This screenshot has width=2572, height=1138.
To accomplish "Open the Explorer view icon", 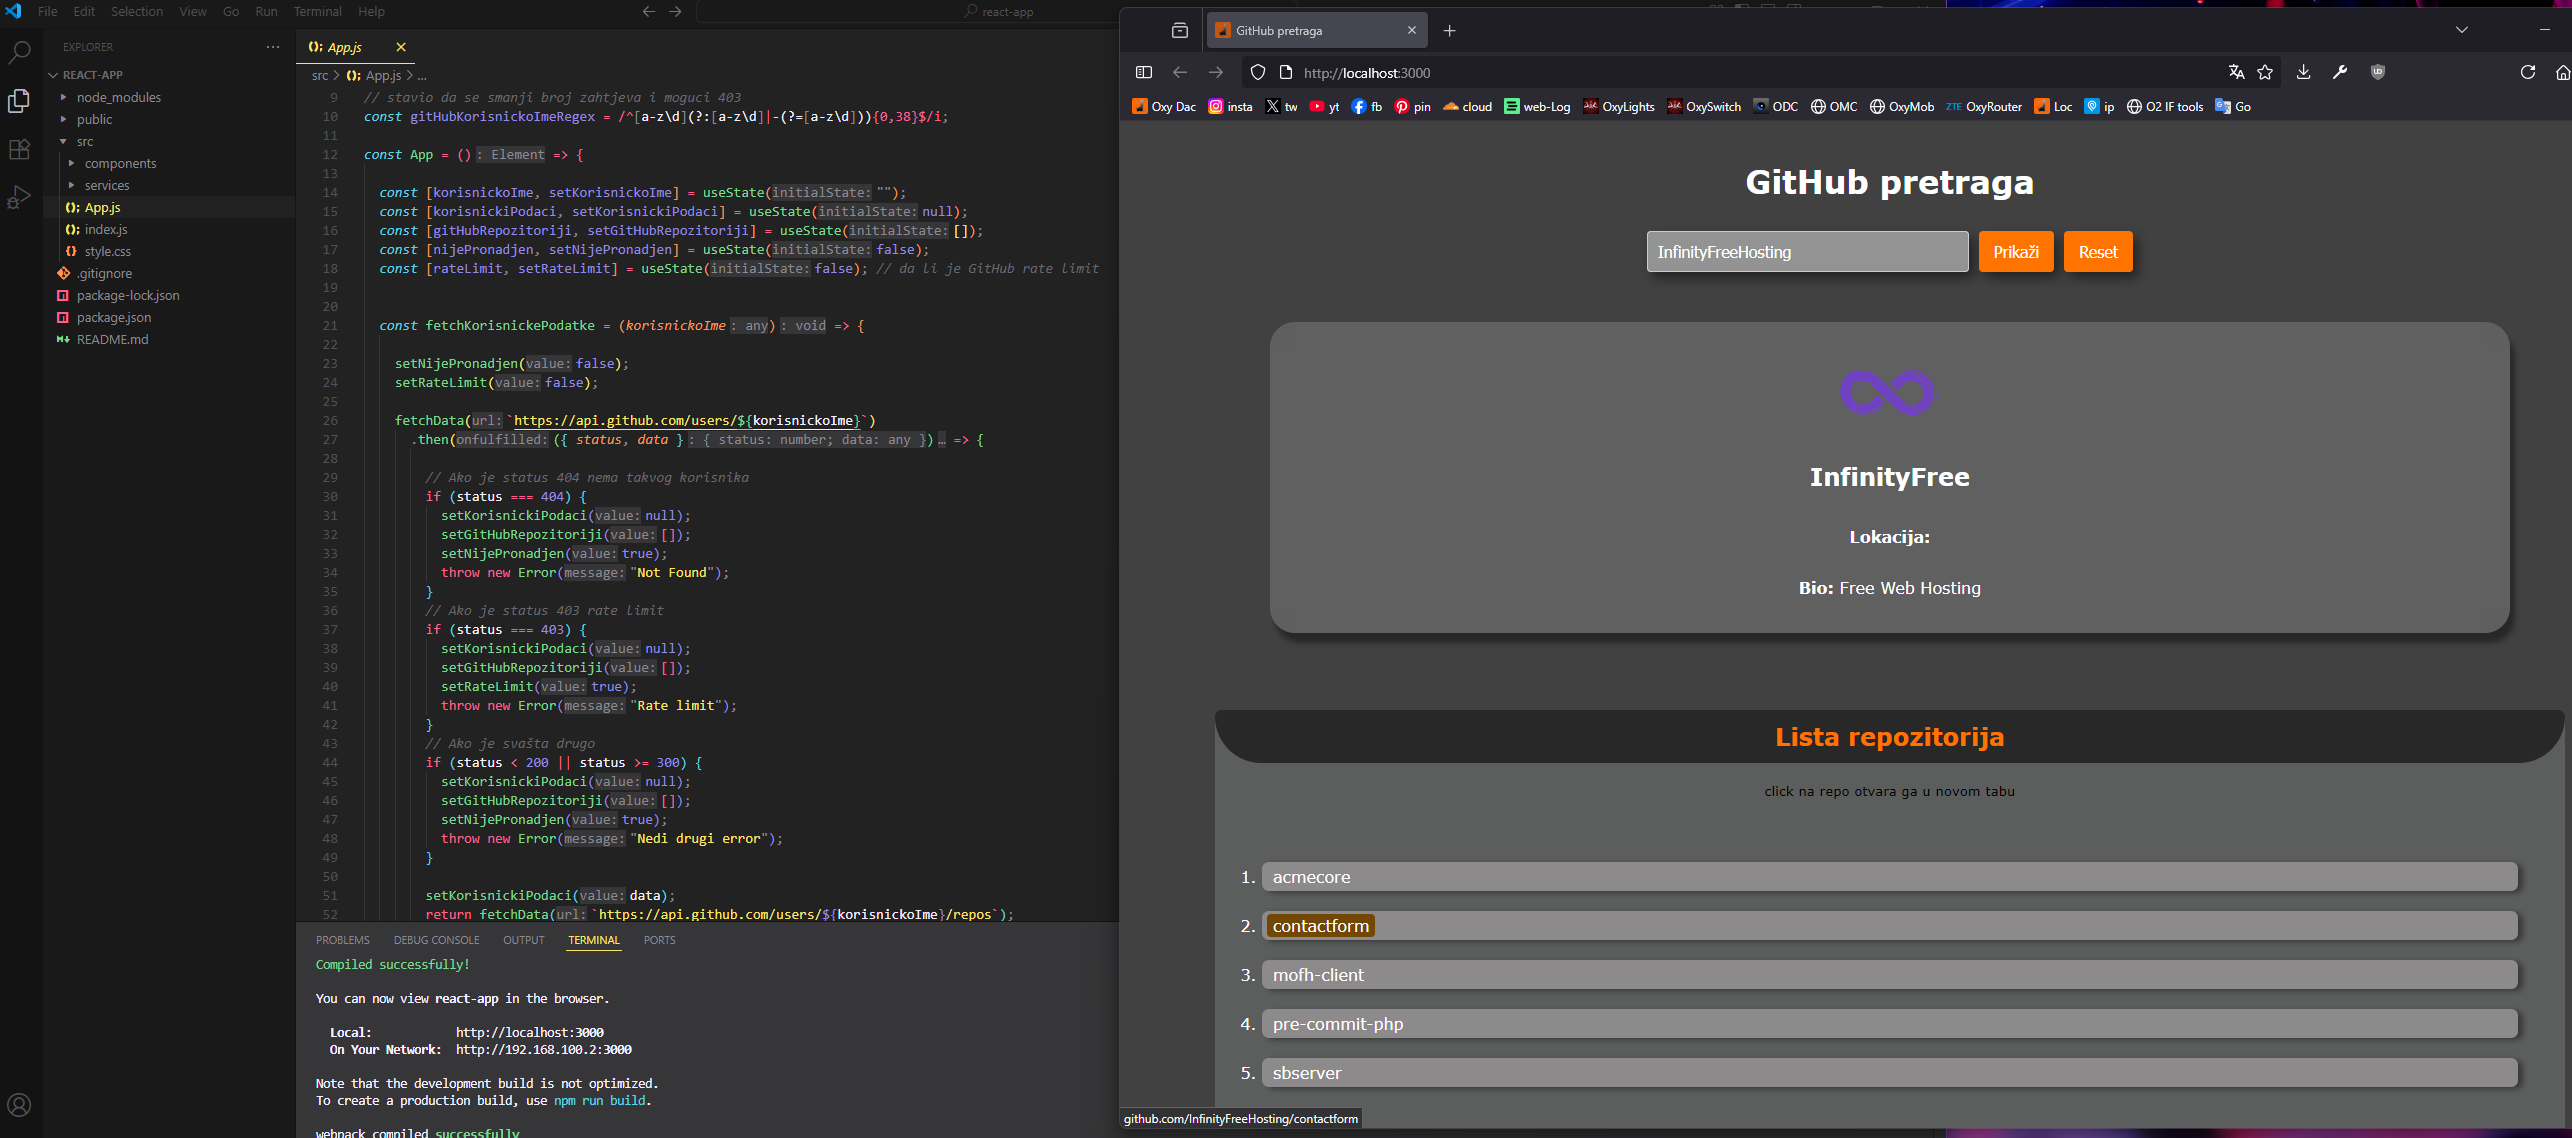I will click(x=19, y=100).
